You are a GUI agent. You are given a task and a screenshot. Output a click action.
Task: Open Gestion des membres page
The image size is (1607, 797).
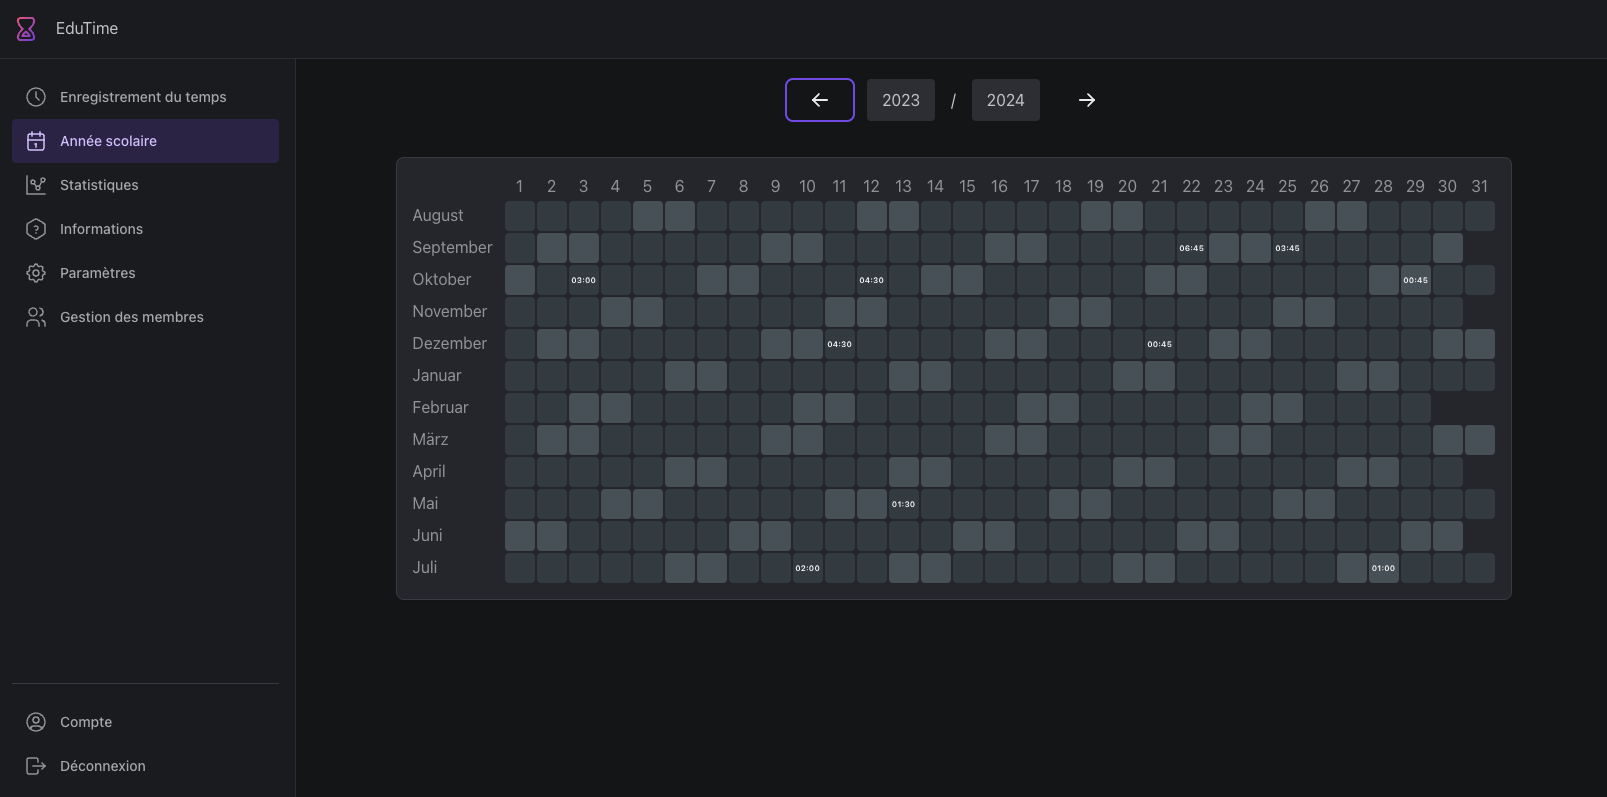point(145,317)
